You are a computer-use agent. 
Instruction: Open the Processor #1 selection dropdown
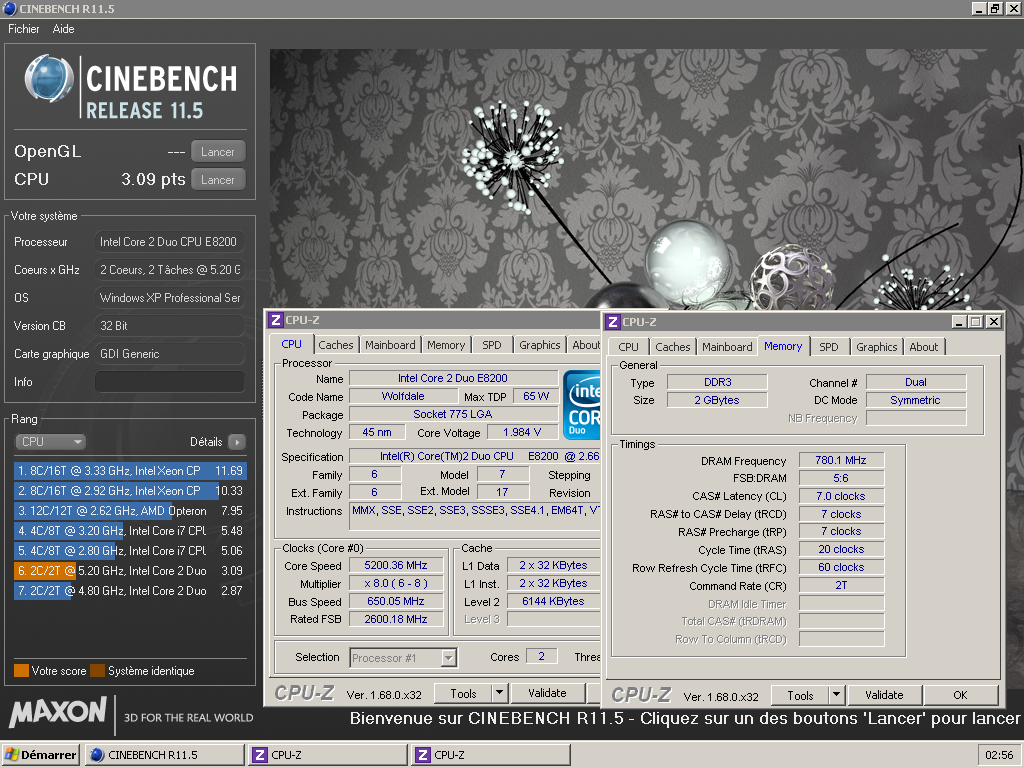pos(403,658)
